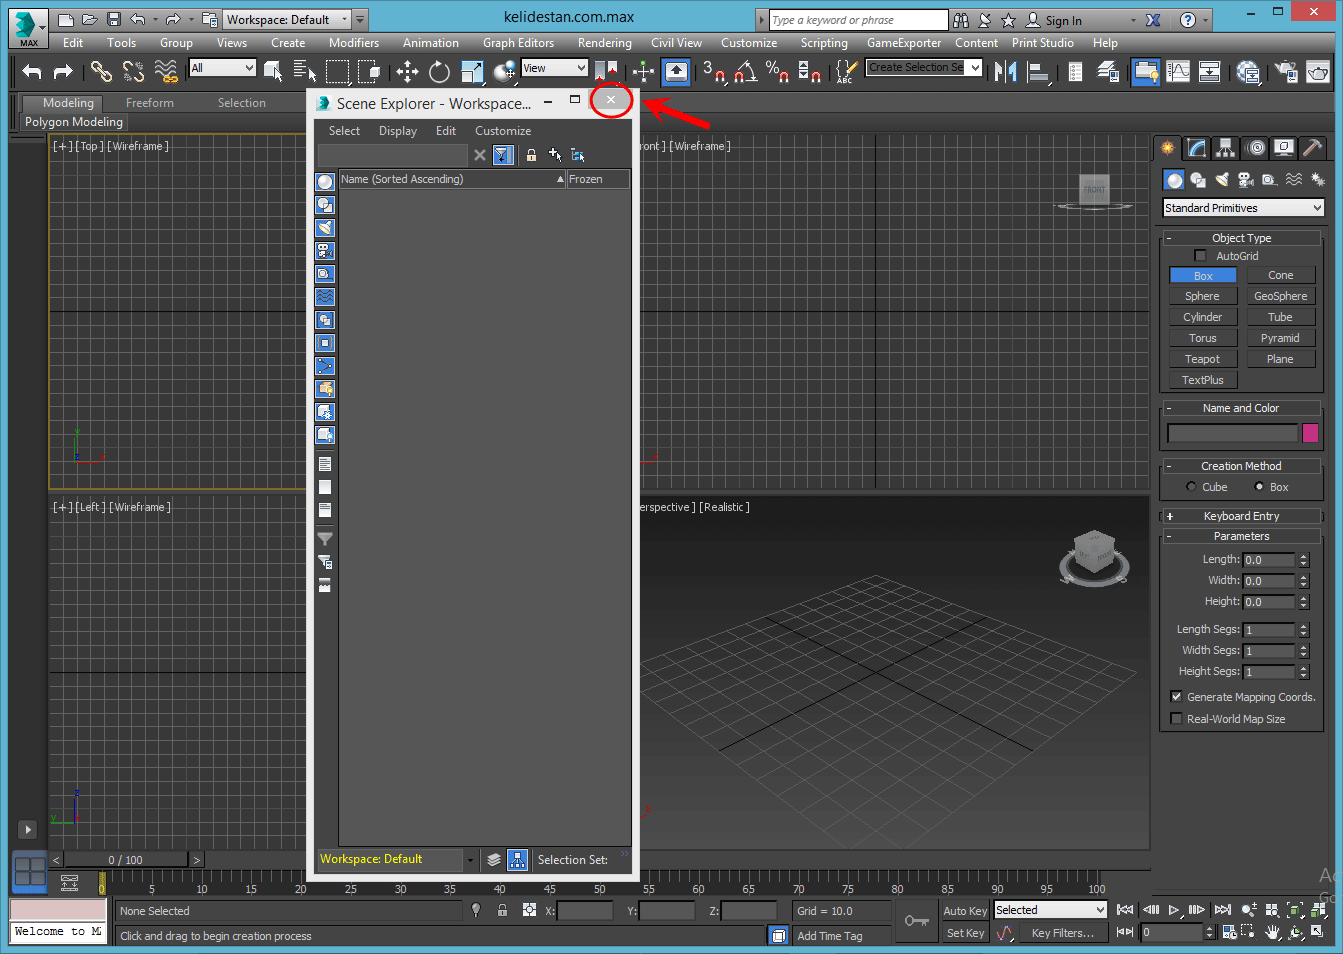
Task: Open the Scripting menu
Action: (824, 43)
